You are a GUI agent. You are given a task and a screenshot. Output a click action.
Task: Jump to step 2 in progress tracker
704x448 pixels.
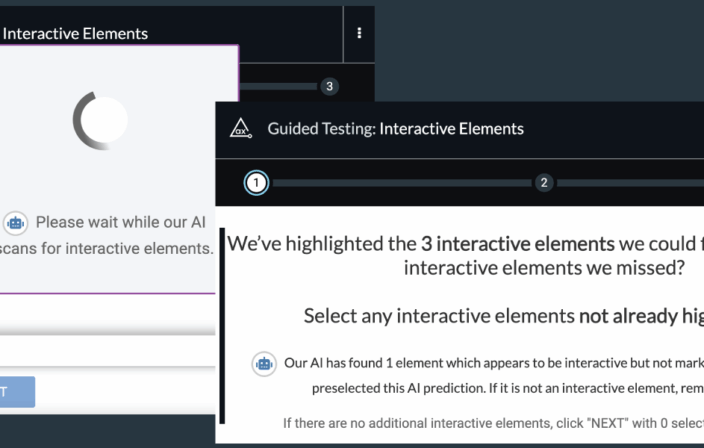(x=544, y=183)
